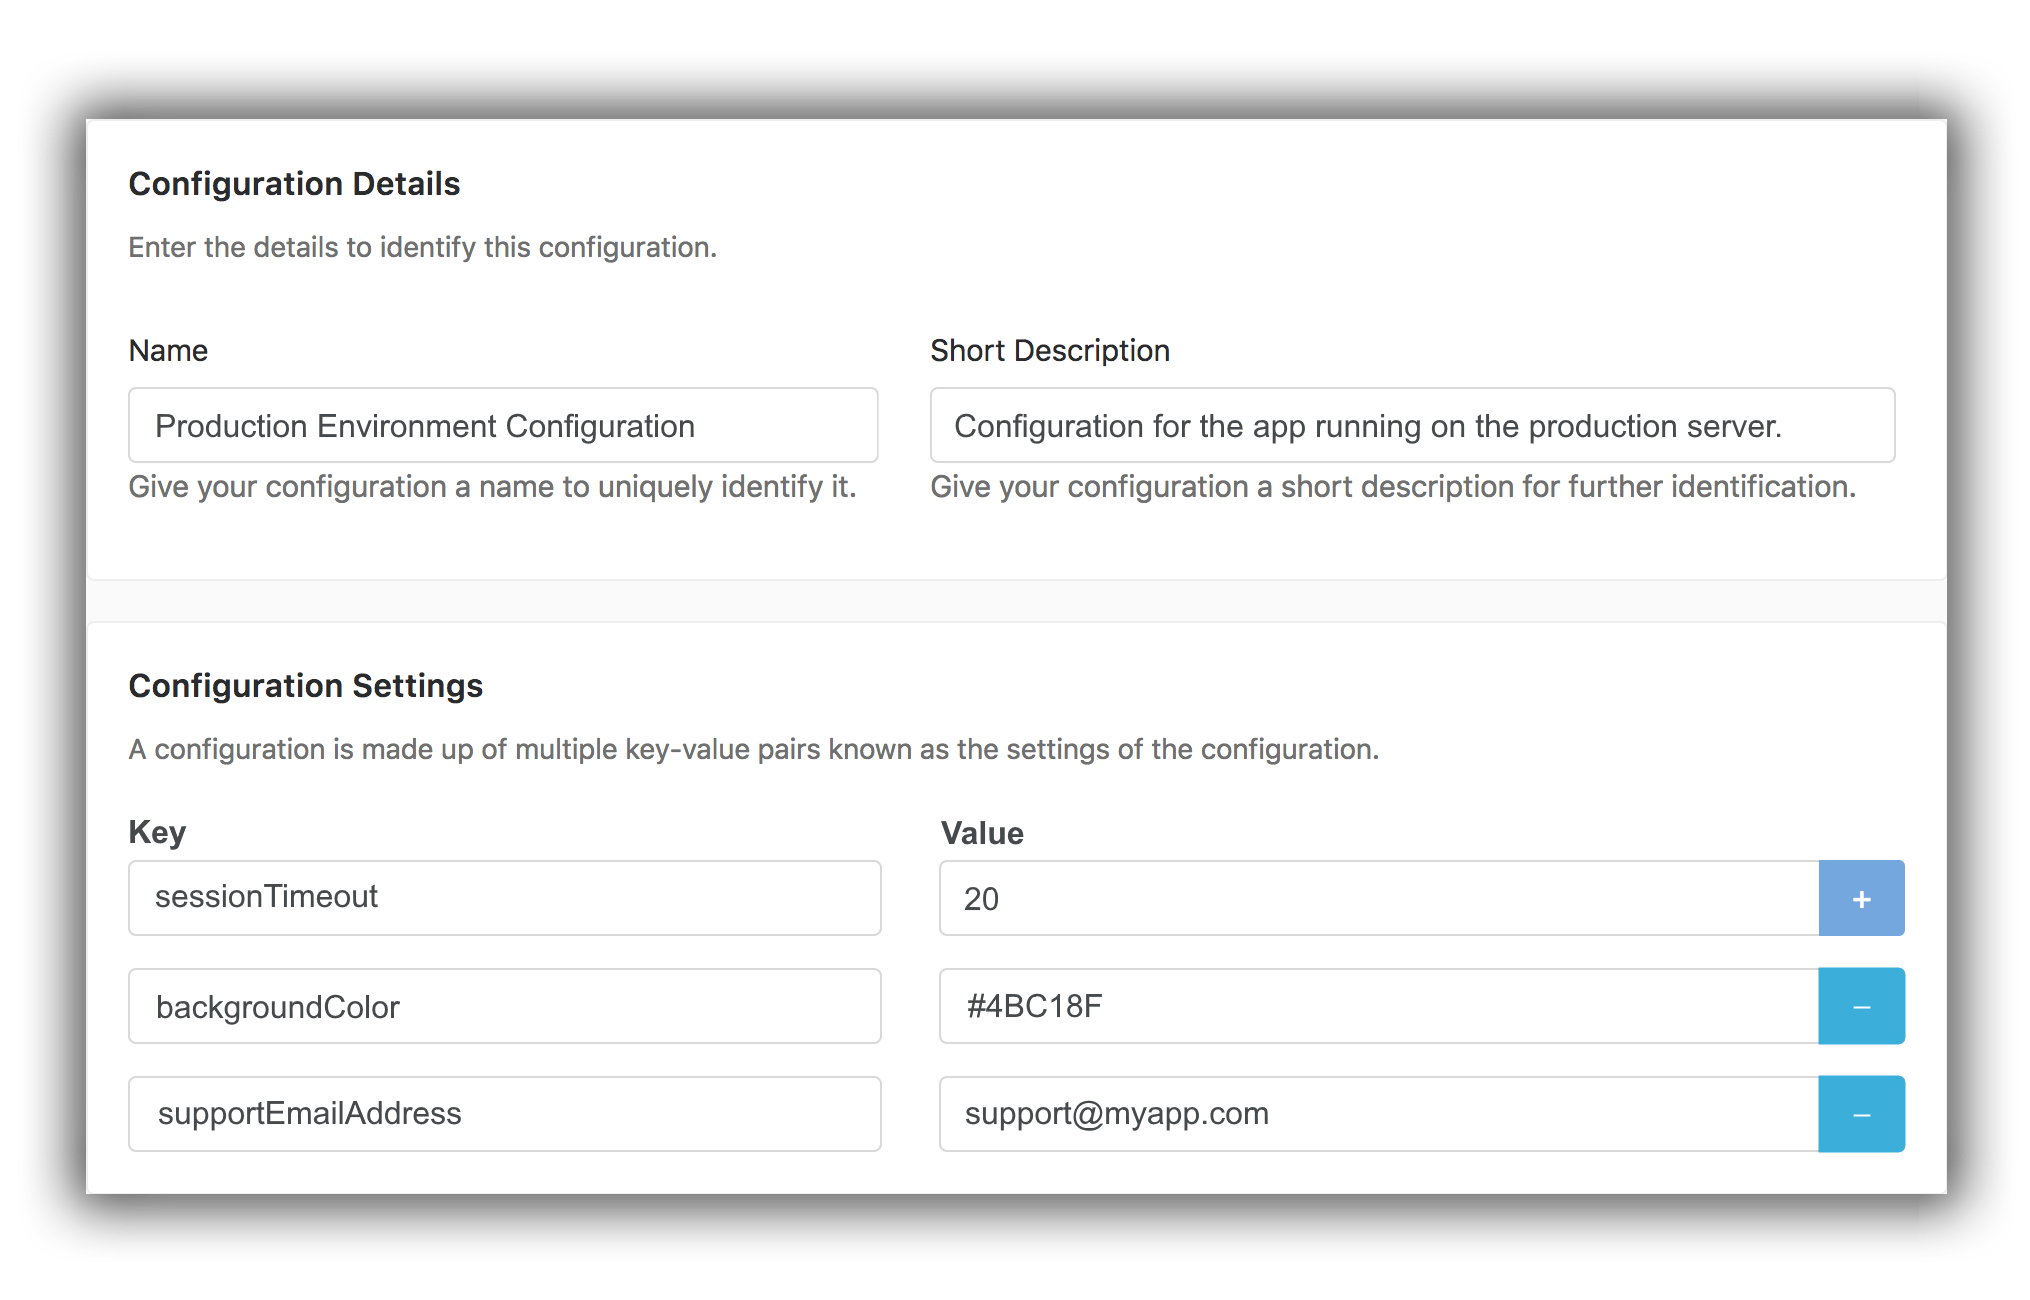Image resolution: width=2030 pixels, height=1300 pixels.
Task: Click the Value column header
Action: tap(981, 832)
